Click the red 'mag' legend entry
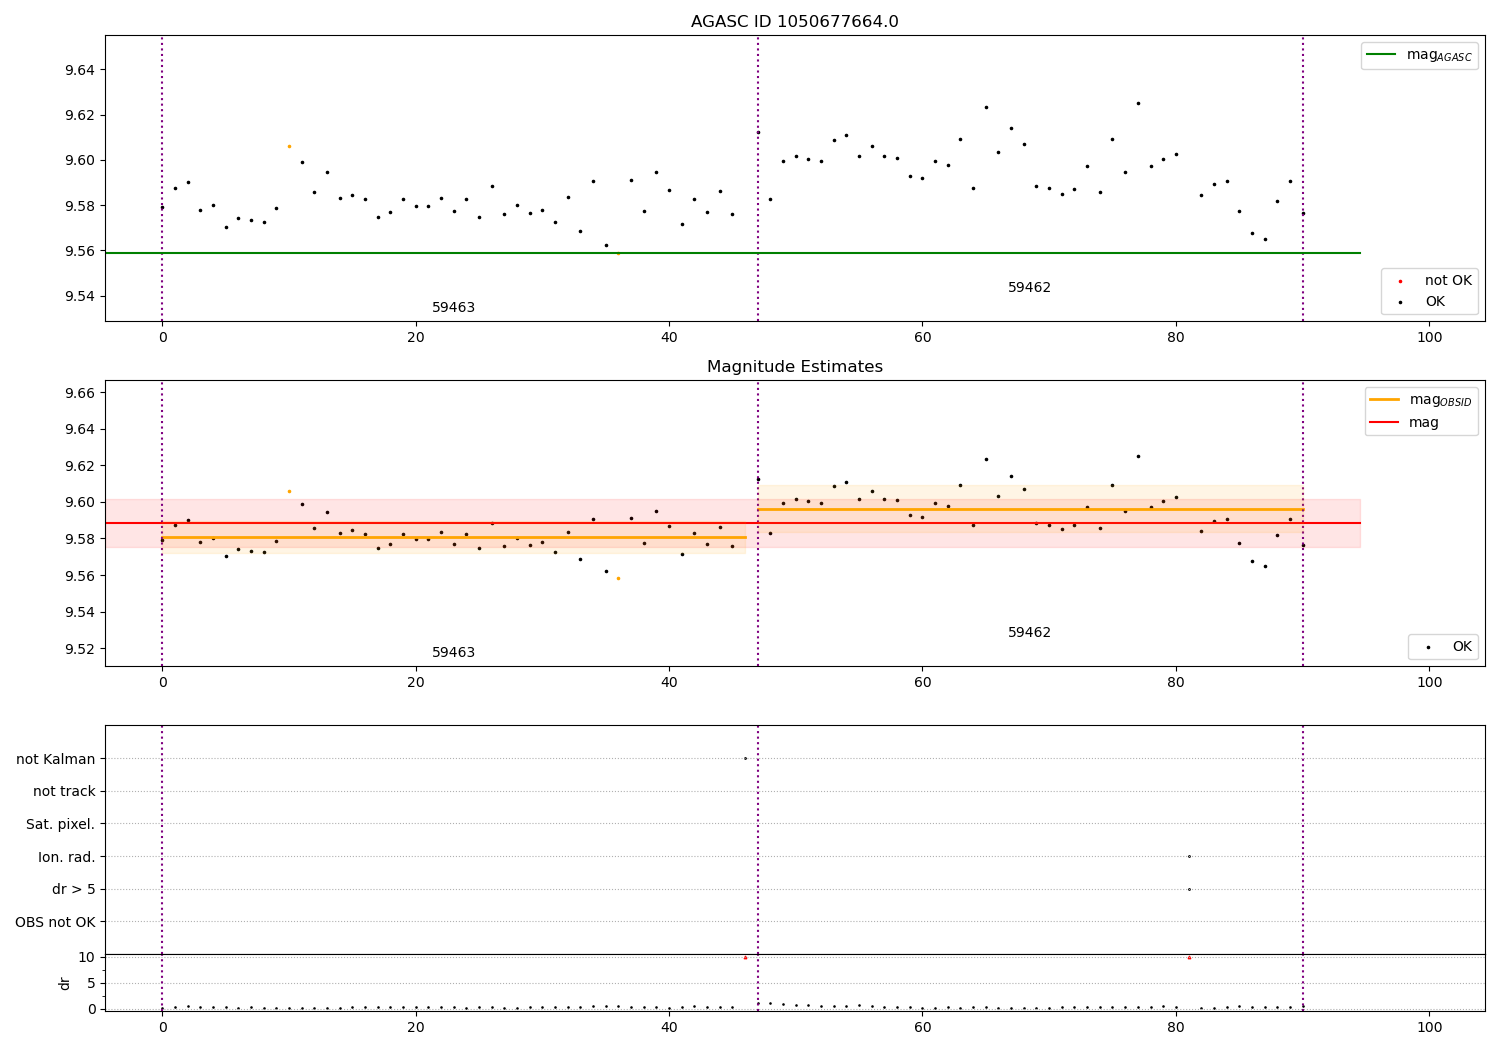The image size is (1500, 1050). pyautogui.click(x=1405, y=422)
